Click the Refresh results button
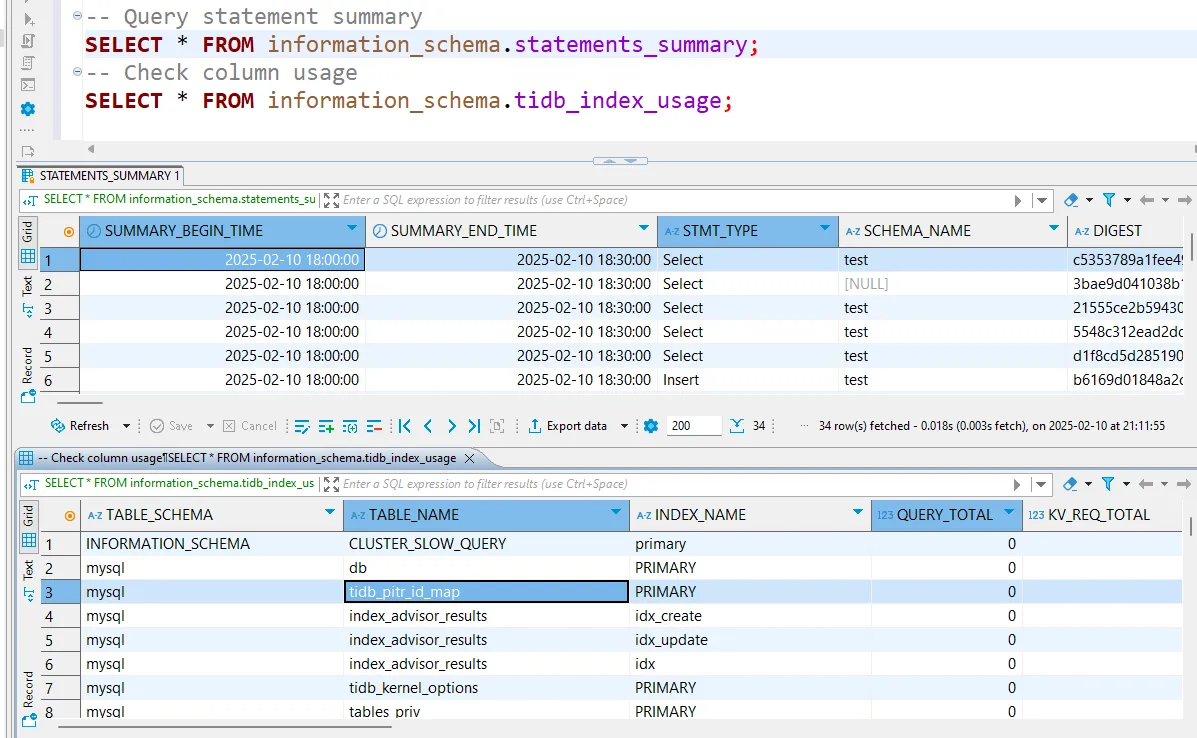 point(80,426)
